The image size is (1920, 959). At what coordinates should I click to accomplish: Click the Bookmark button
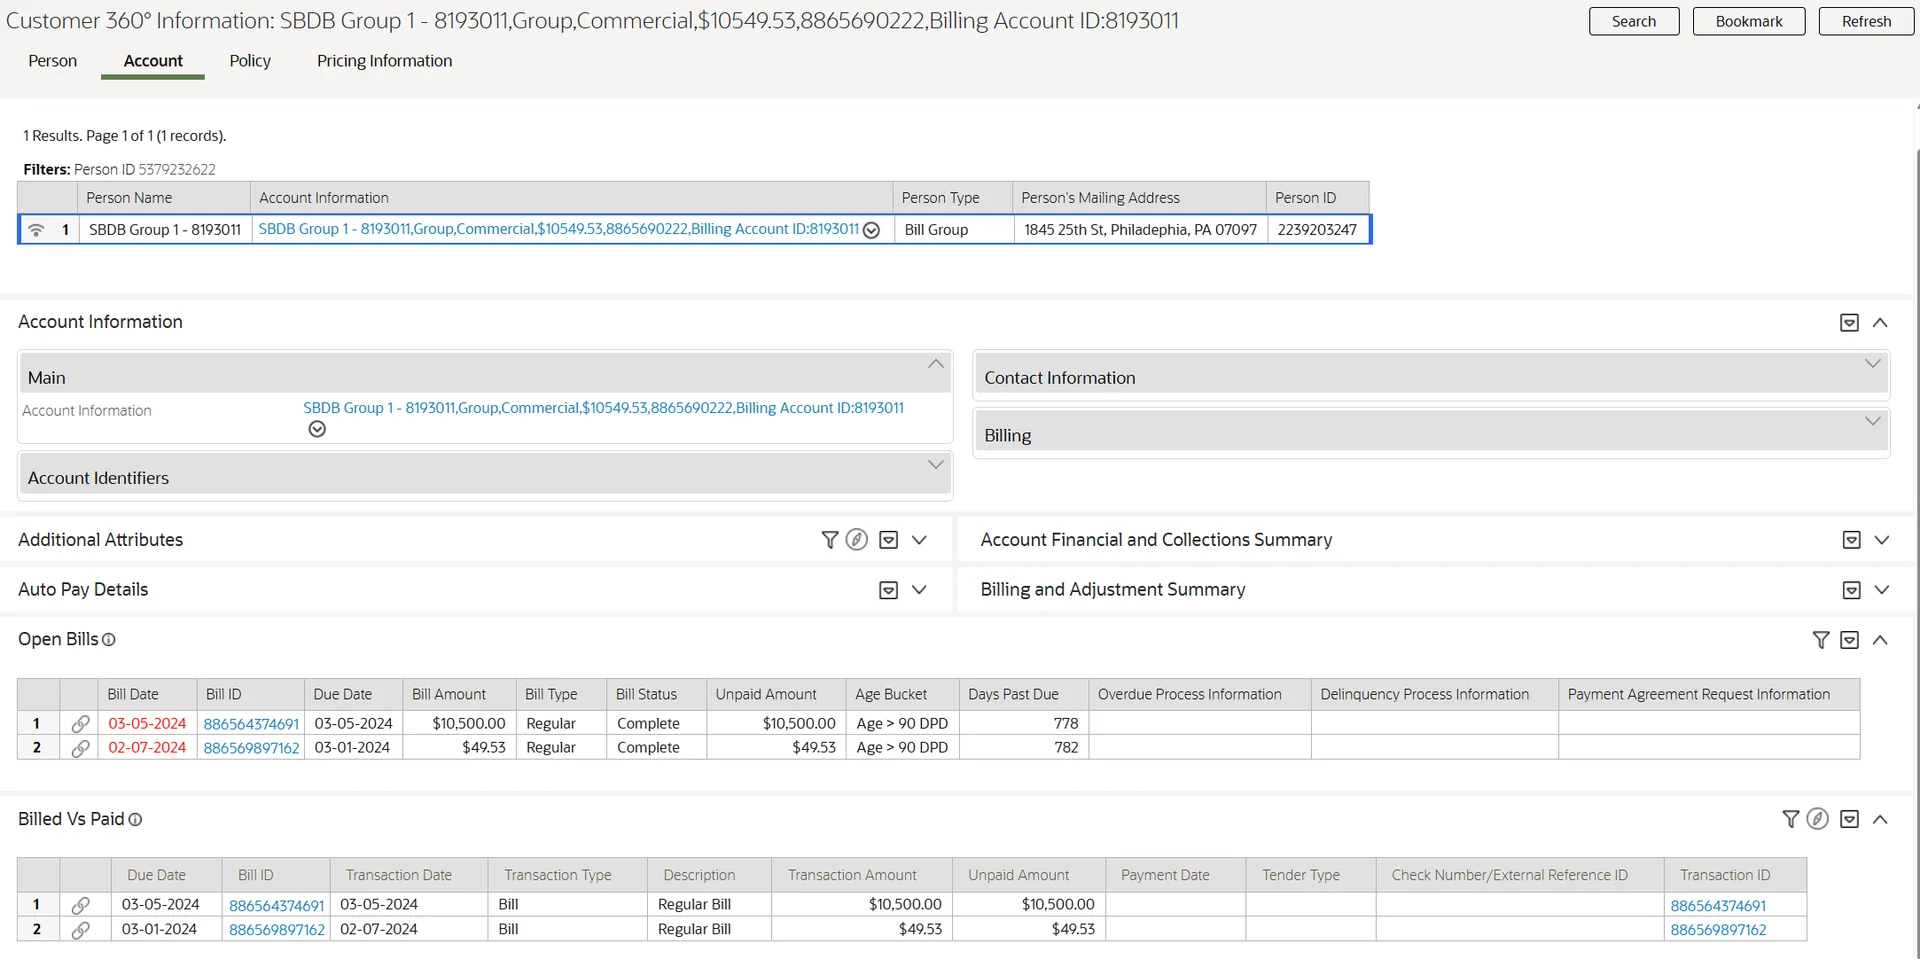pos(1748,21)
